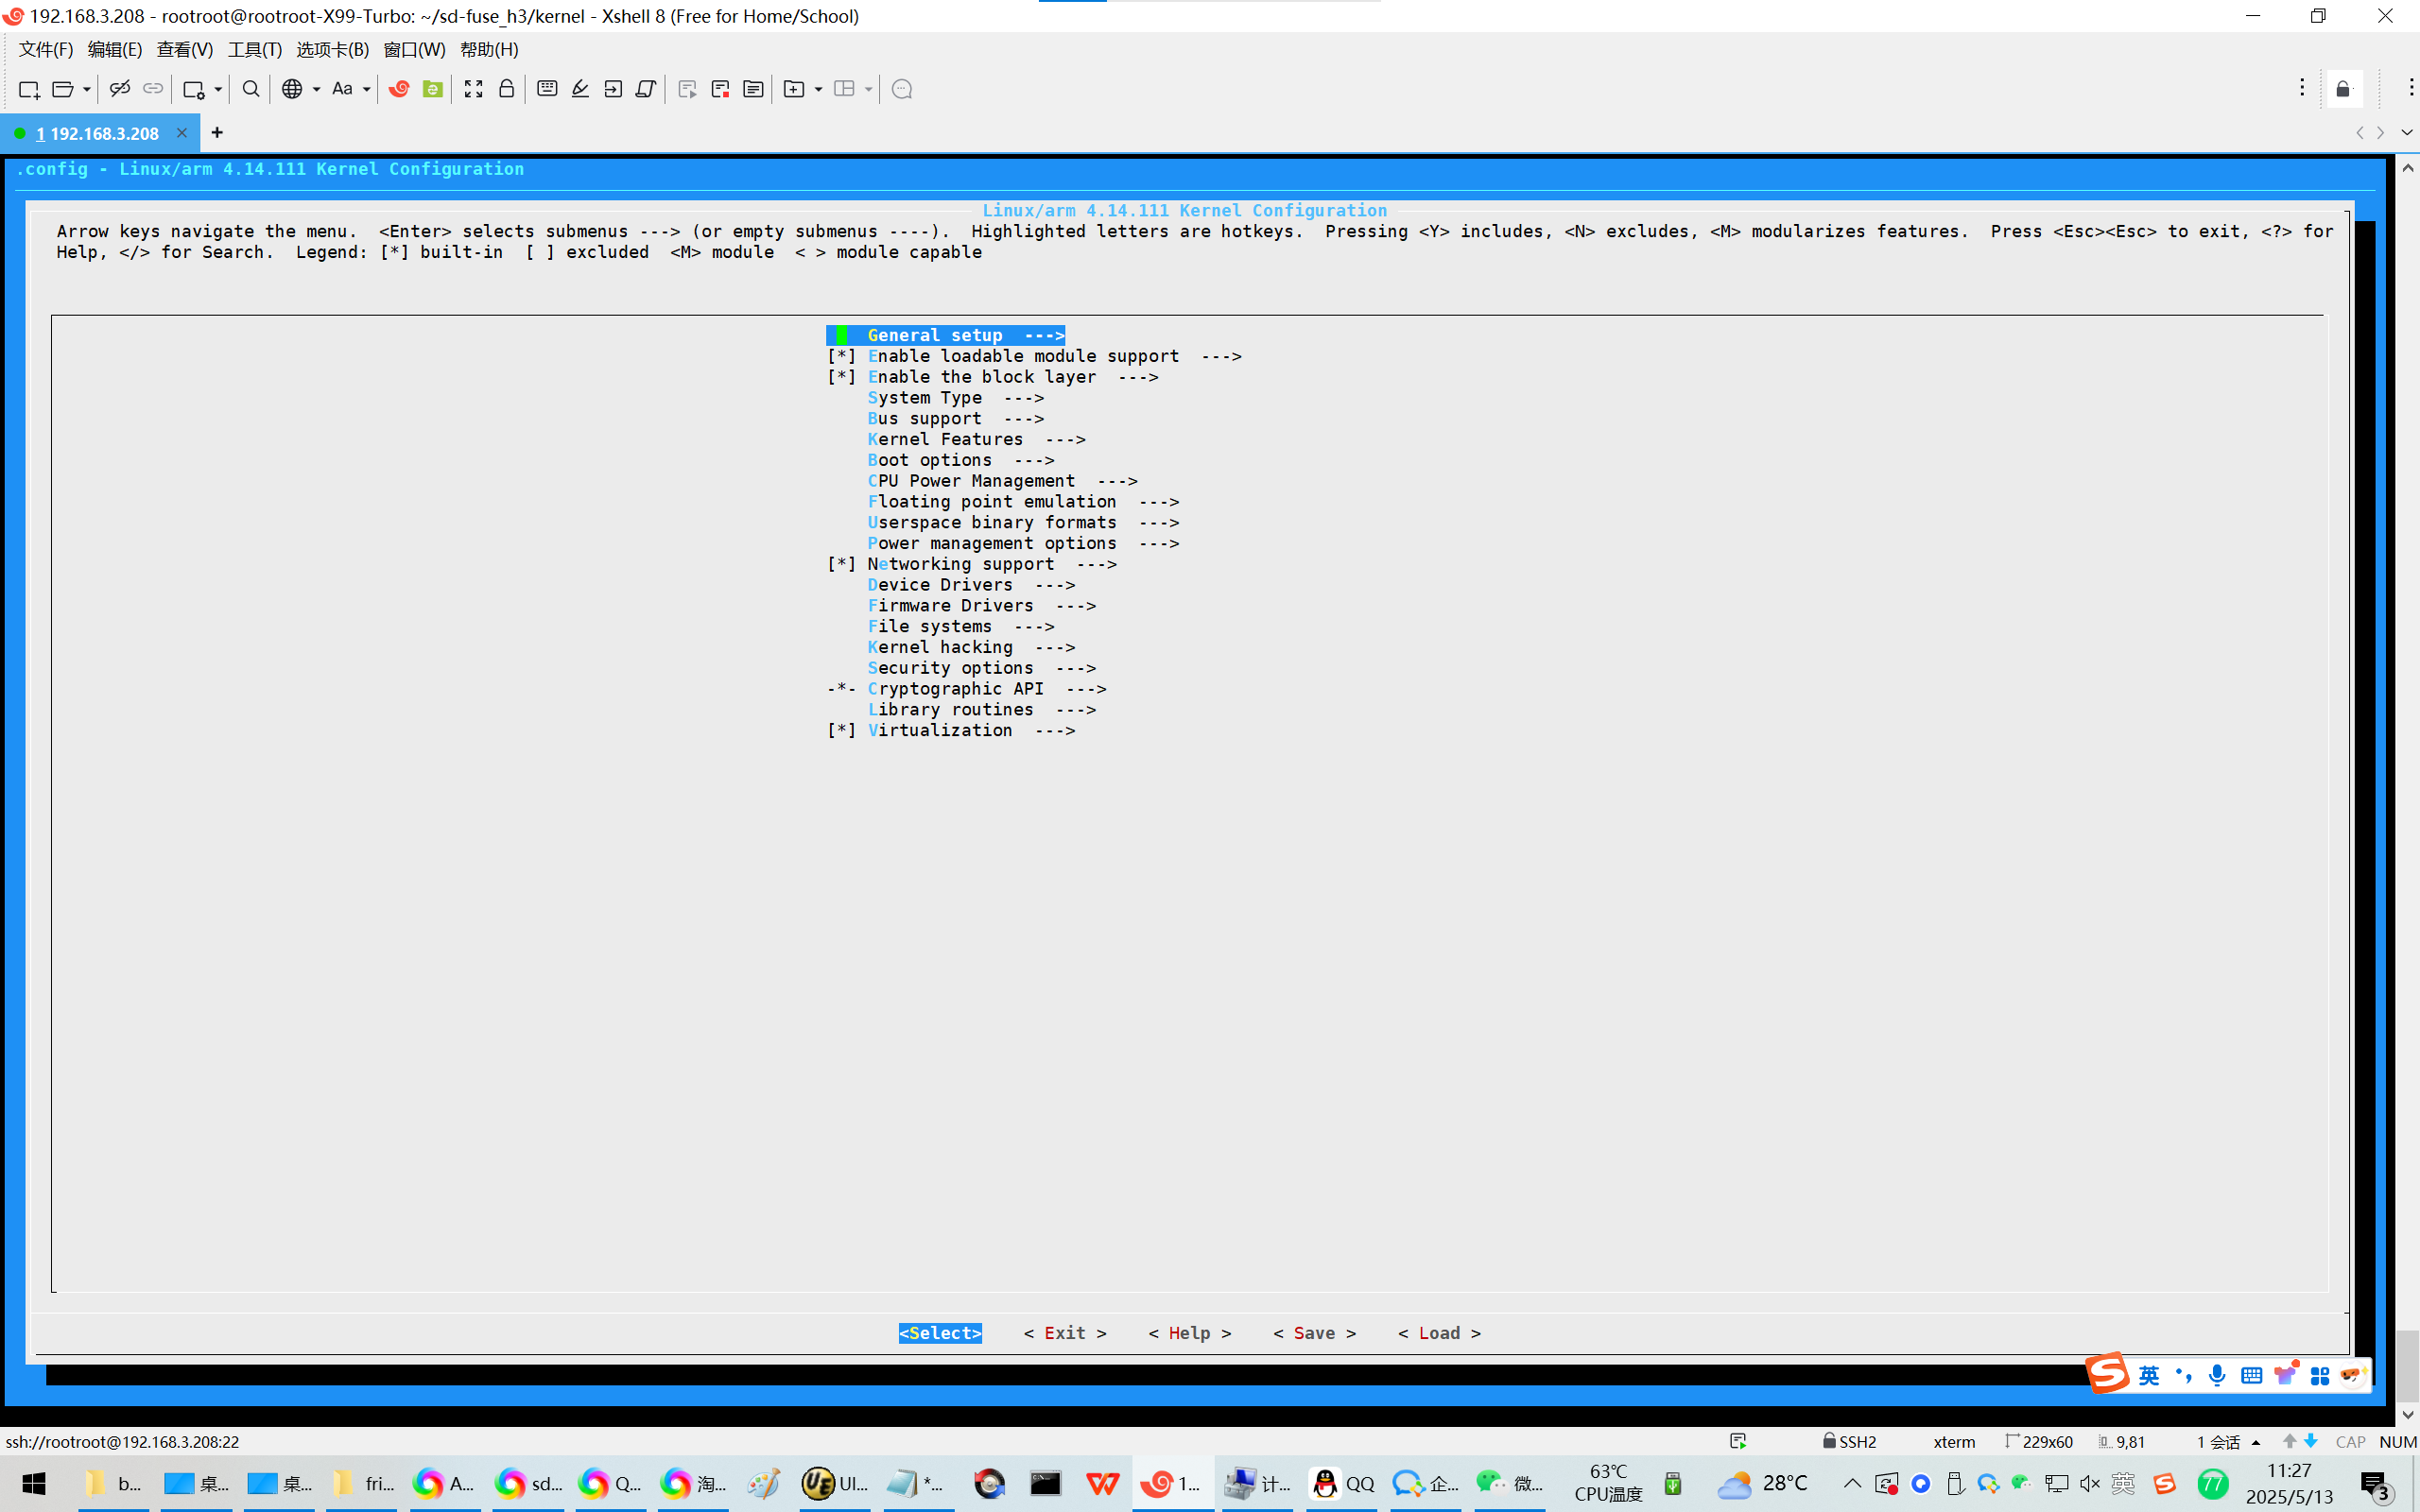Click the search magnifier toolbar icon
The height and width of the screenshot is (1512, 2420).
(x=251, y=89)
